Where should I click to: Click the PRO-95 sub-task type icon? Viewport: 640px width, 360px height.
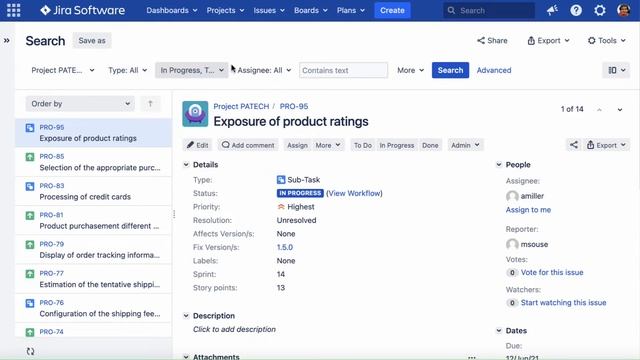[30, 128]
